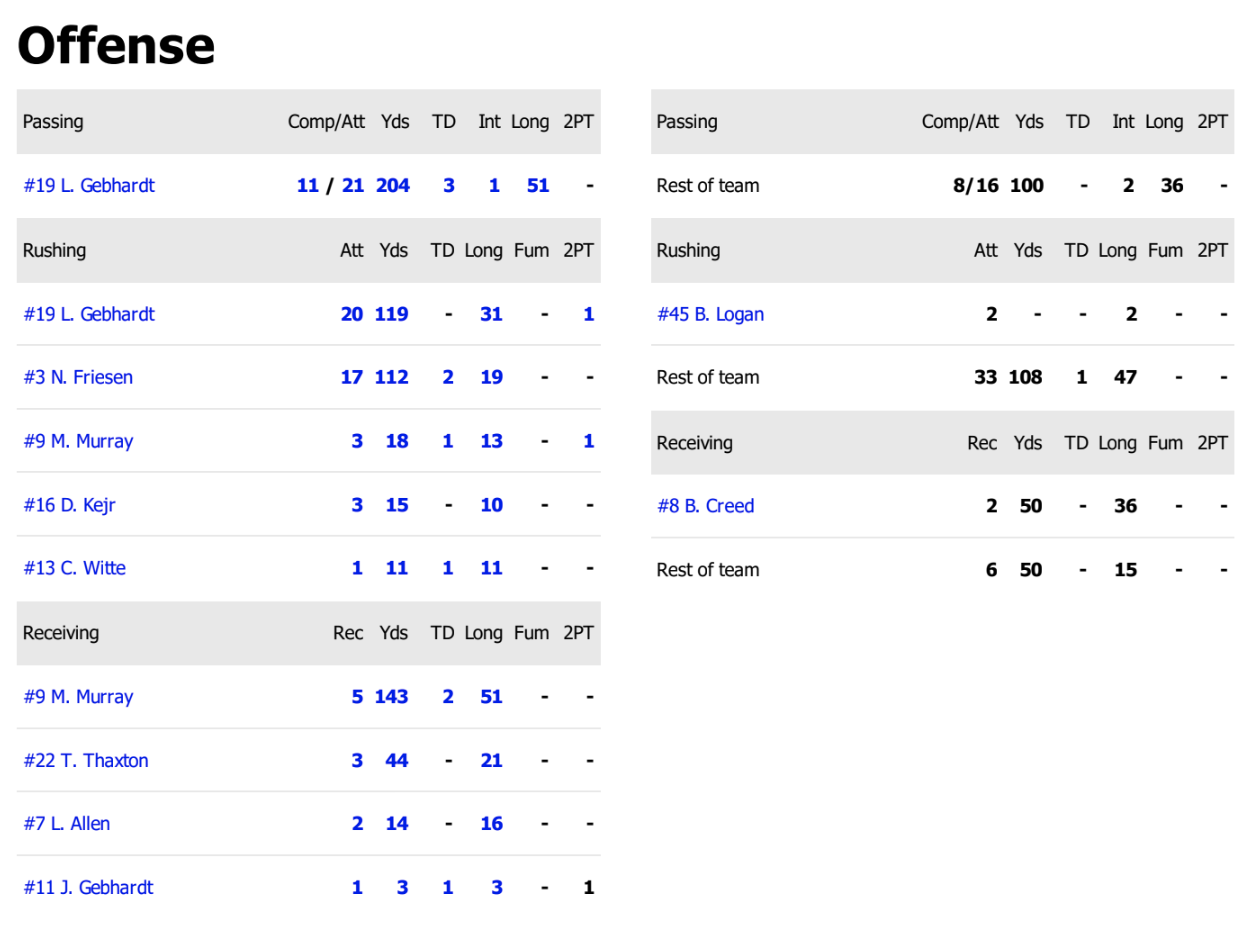Click L. Gebhardt's 204 passing yards value
Viewport: 1250px width, 936px height.
pos(393,186)
